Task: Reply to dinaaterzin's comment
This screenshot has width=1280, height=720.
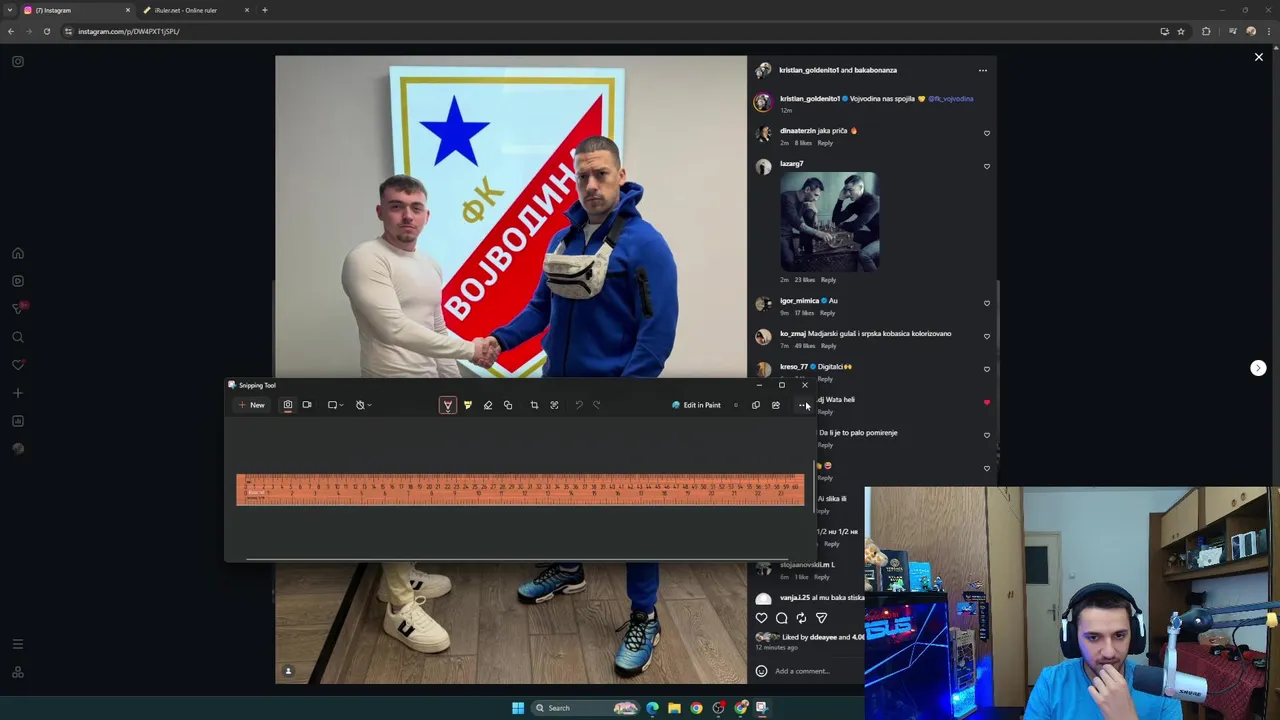Action: [825, 143]
